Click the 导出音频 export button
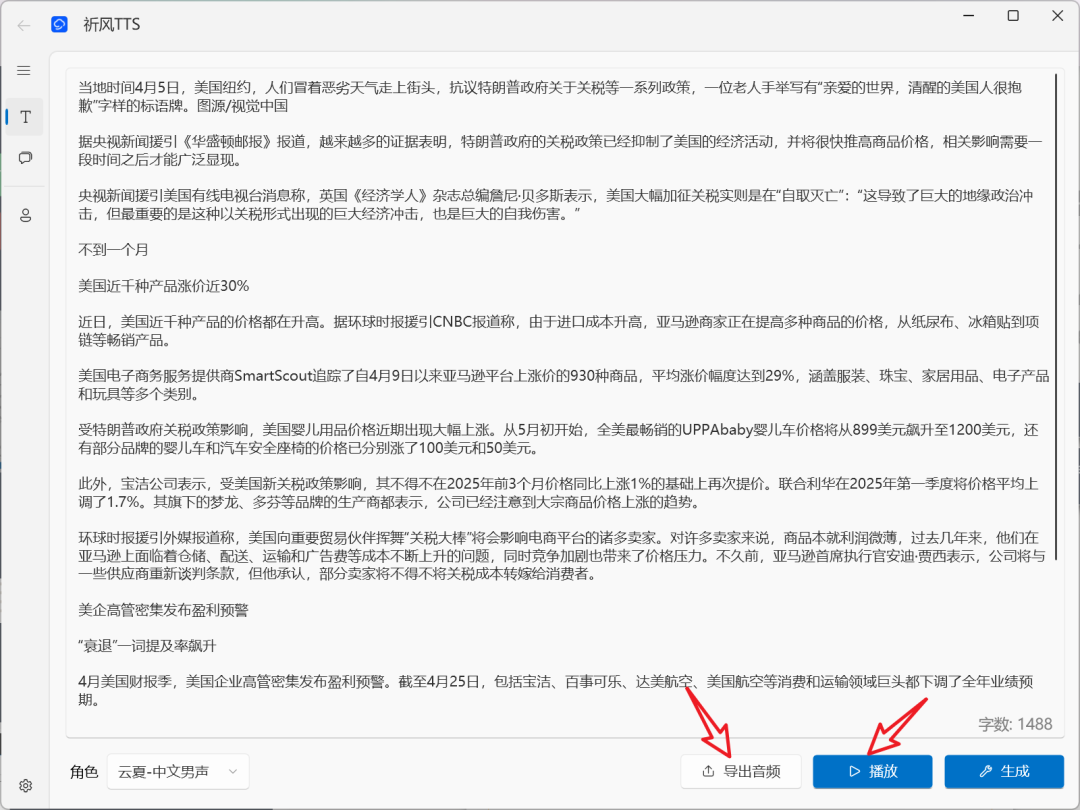 coord(740,771)
